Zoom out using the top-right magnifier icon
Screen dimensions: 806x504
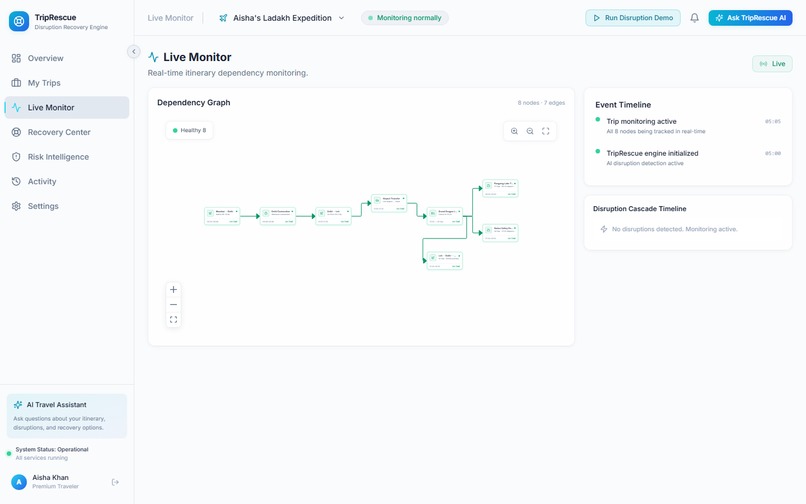coord(530,131)
